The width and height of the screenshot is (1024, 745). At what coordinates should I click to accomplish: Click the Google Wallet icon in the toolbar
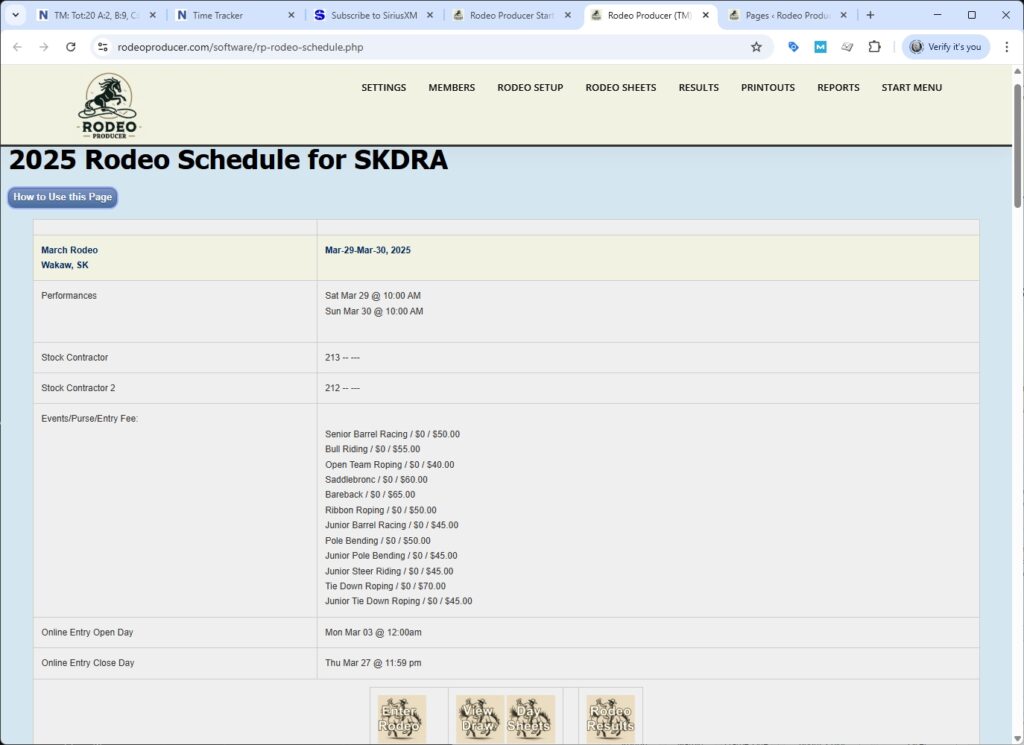[x=845, y=46]
